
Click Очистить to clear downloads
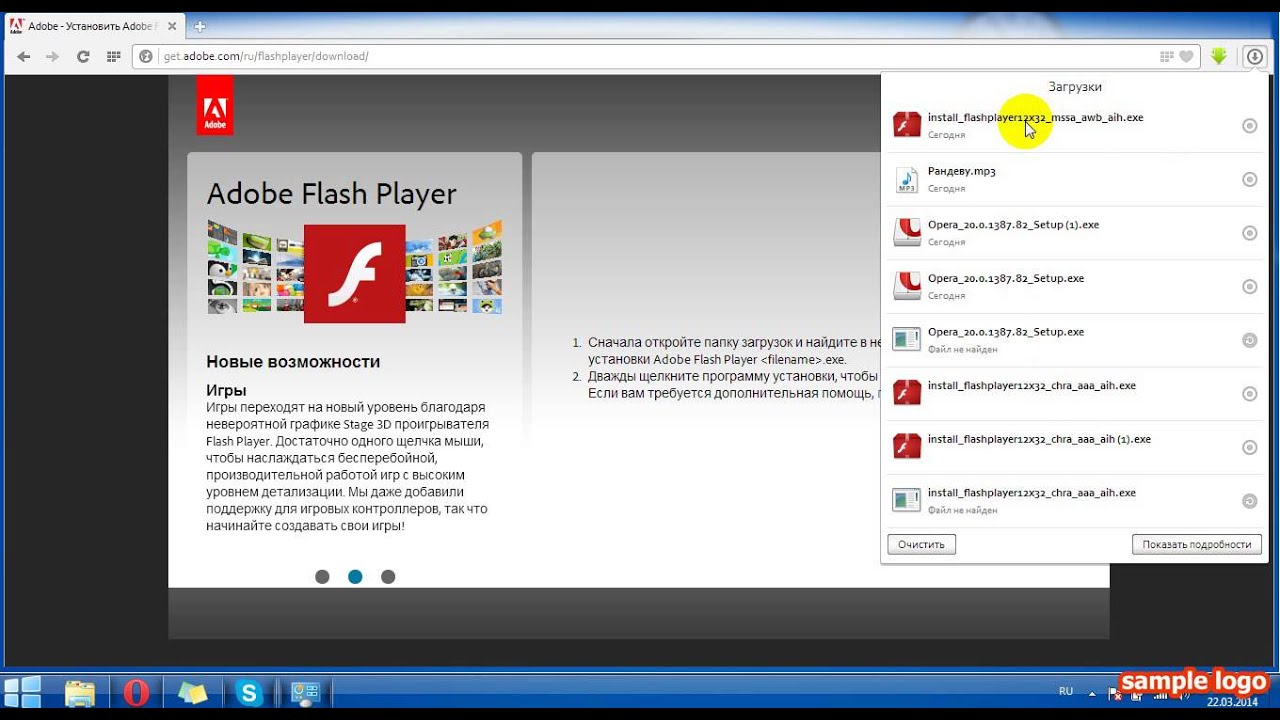tap(921, 544)
